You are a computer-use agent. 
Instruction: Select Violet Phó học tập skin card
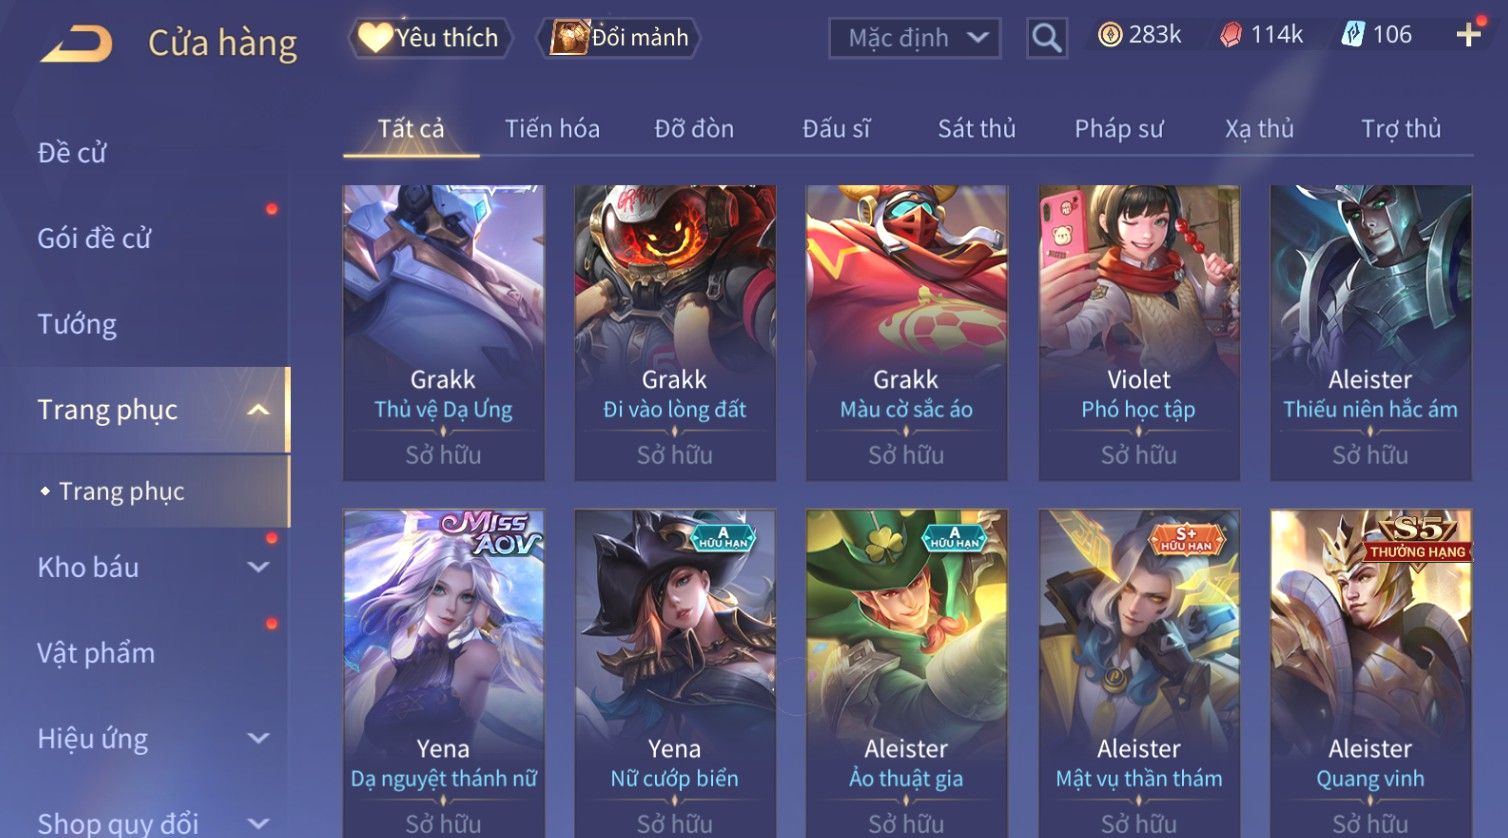click(x=1138, y=332)
